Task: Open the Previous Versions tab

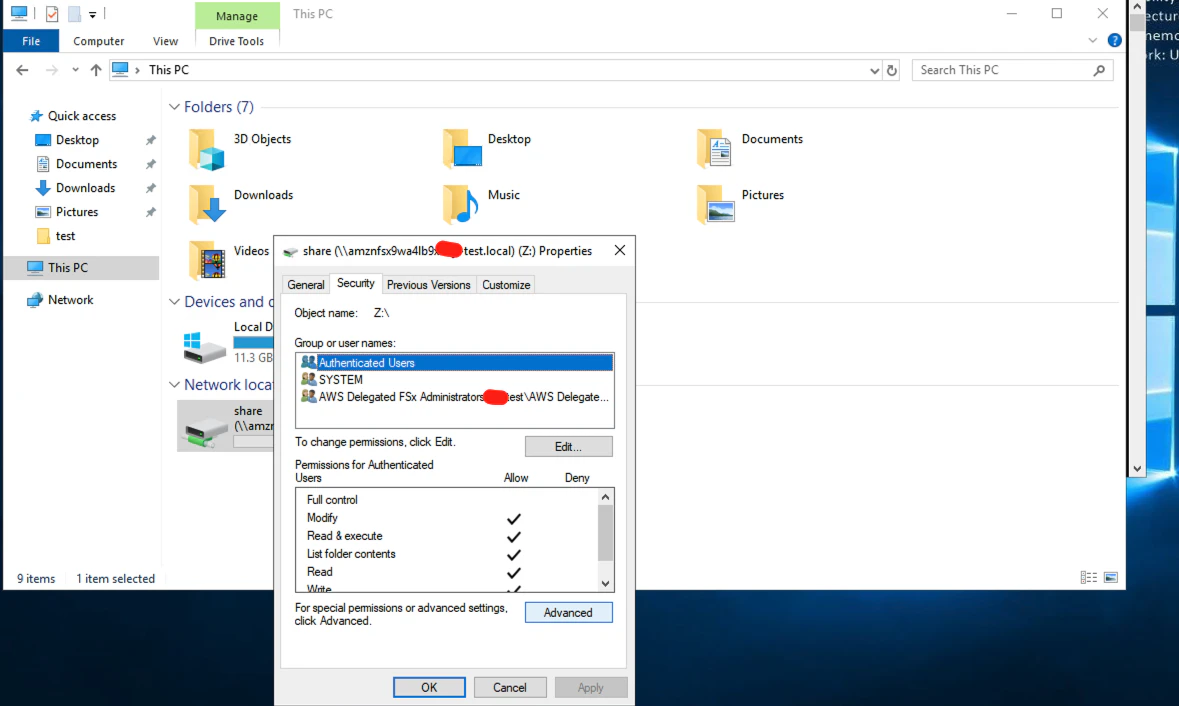Action: (429, 285)
